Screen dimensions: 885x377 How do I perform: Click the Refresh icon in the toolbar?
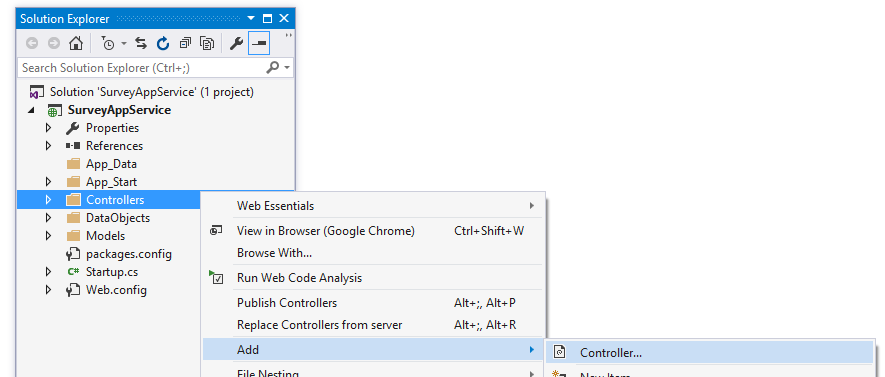163,43
